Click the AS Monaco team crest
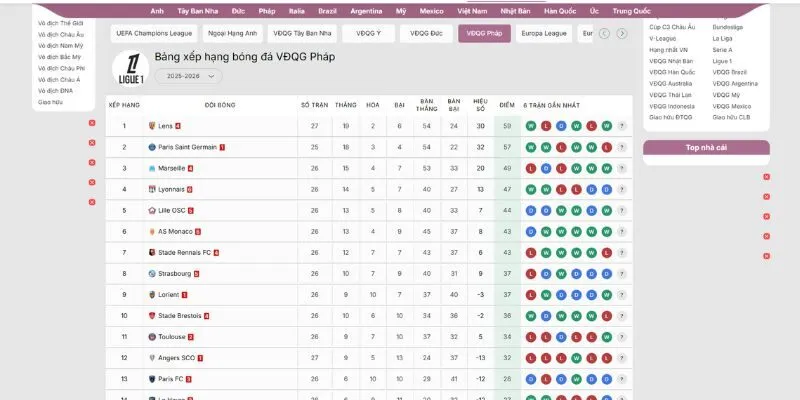This screenshot has width=800, height=400. click(x=152, y=231)
